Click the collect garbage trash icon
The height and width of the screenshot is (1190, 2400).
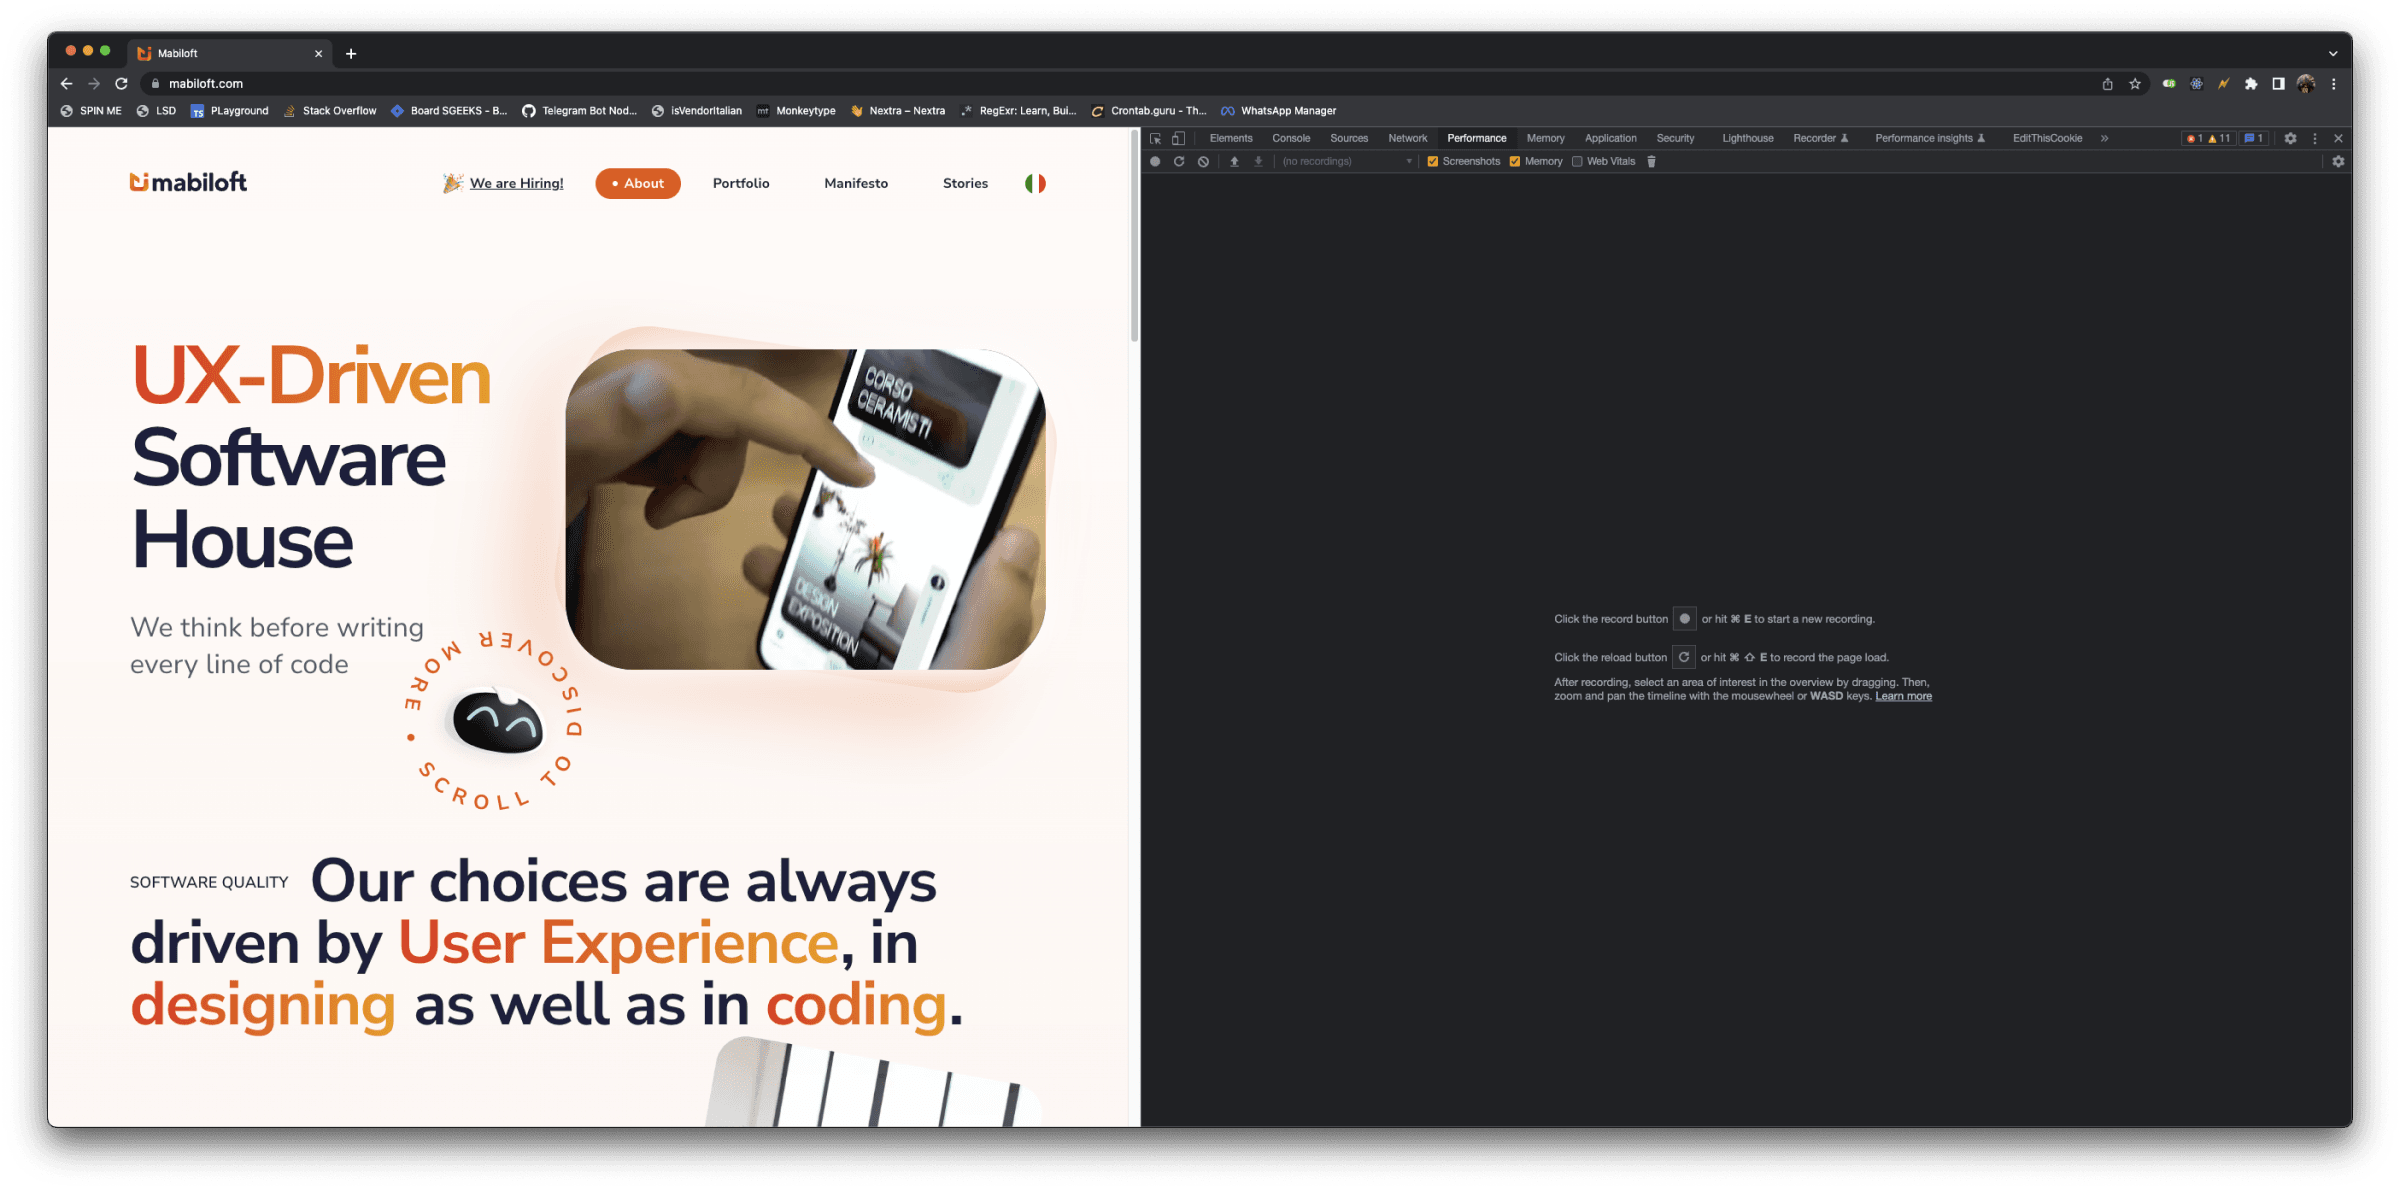click(x=1651, y=161)
